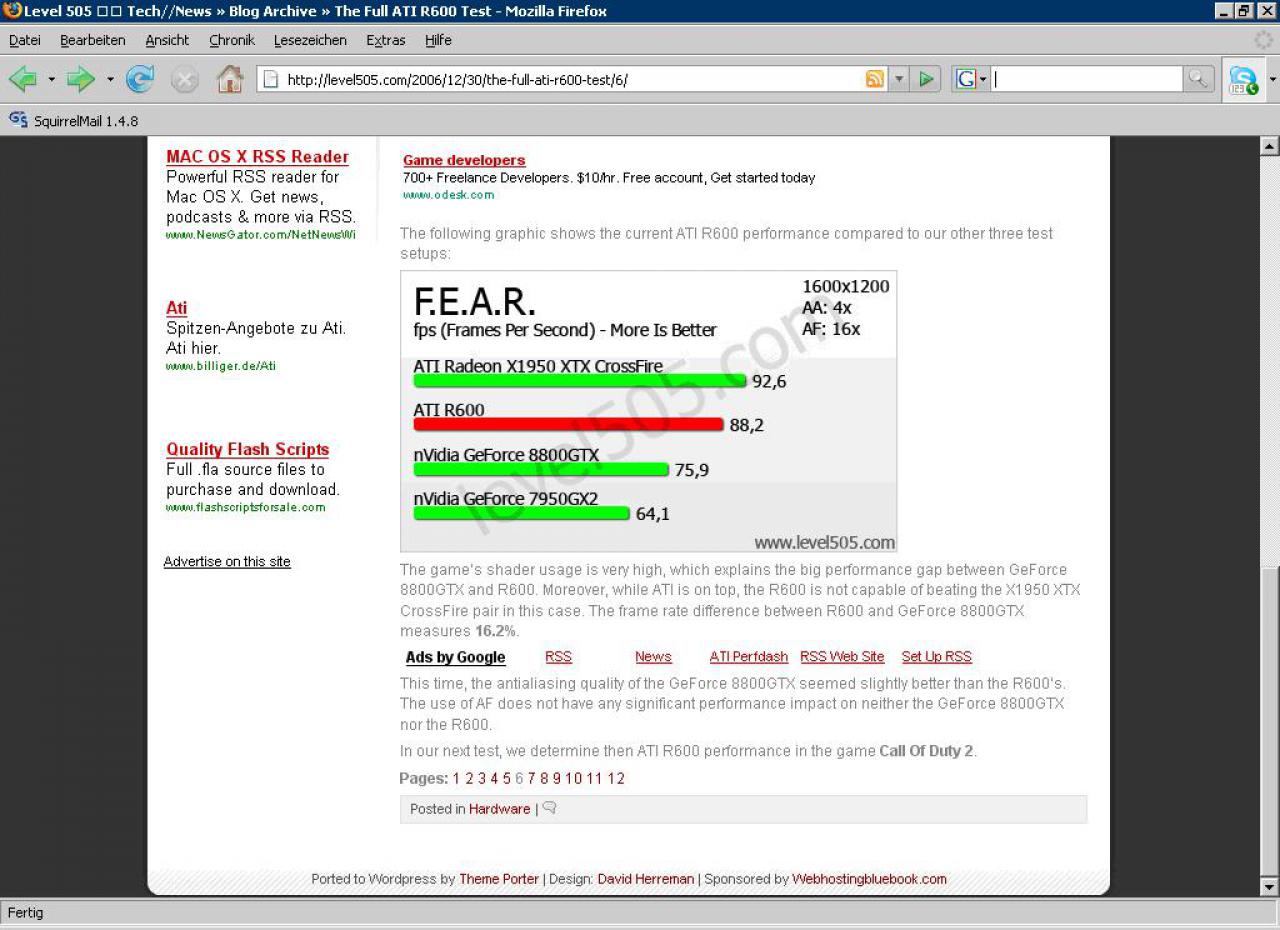Click the 'Fertig' status bar text
Viewport: 1280px width, 930px height.
click(x=26, y=912)
